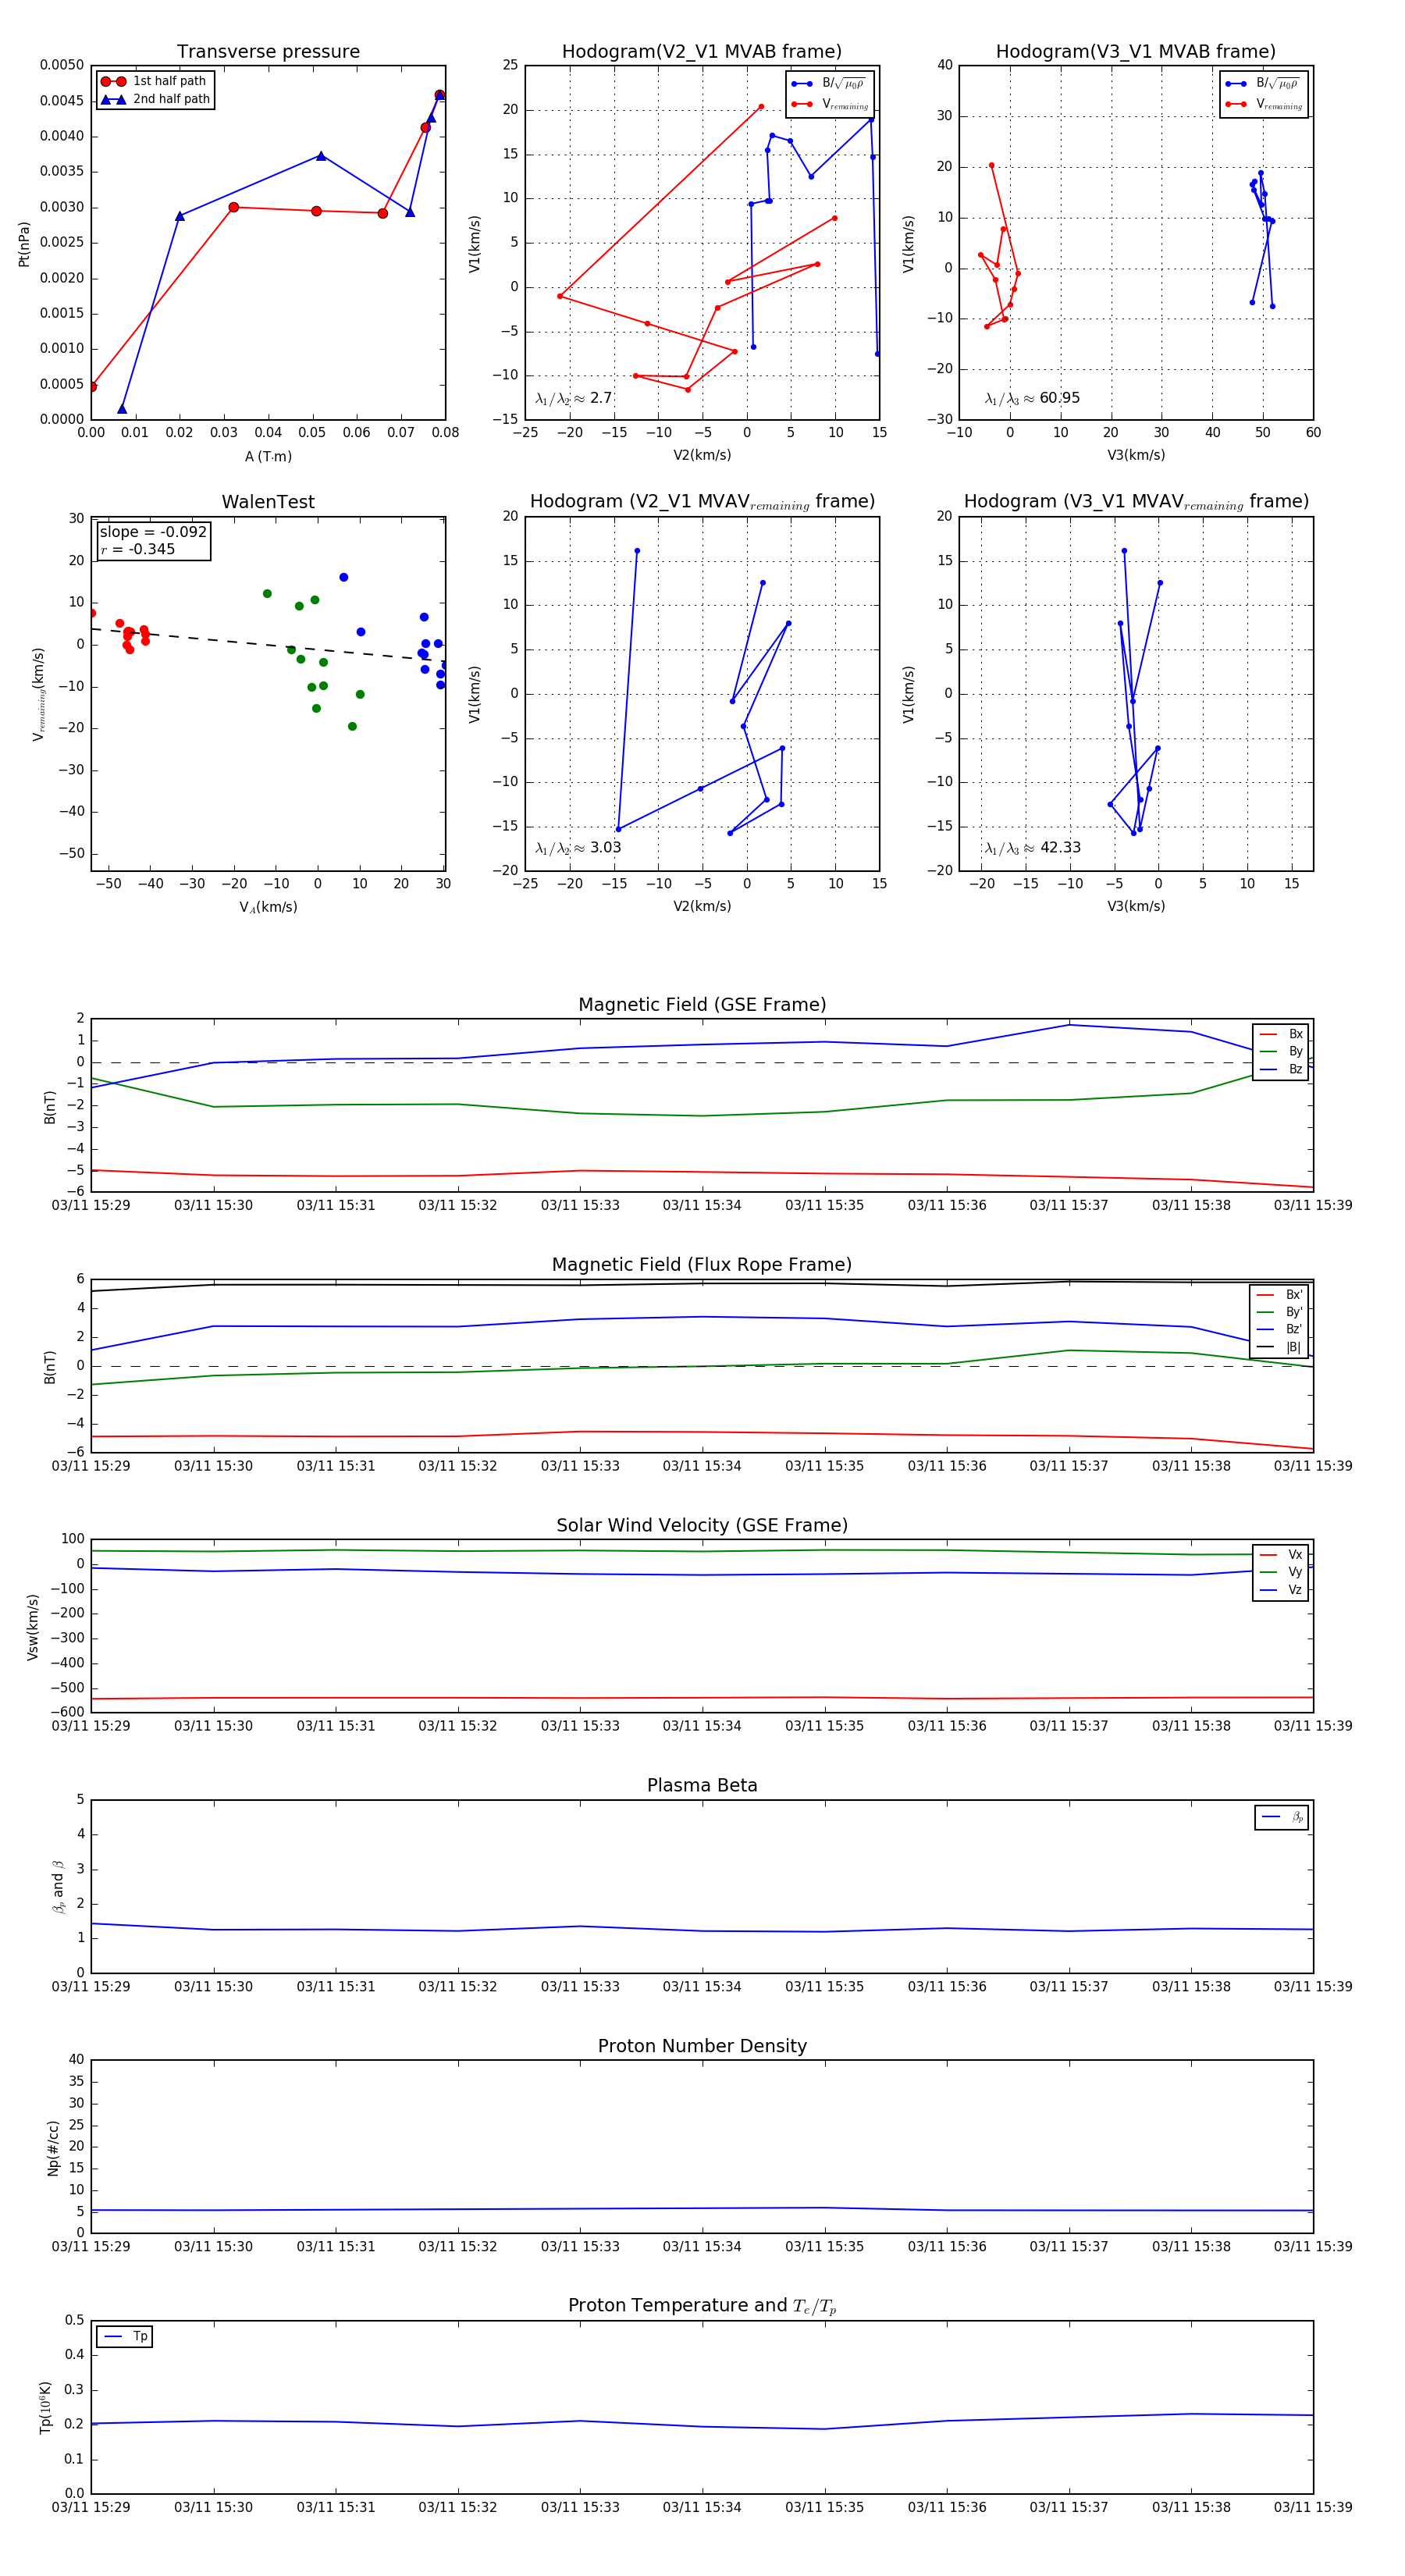The width and height of the screenshot is (1405, 2576).
Task: Select the Vz legend entry in solar wind plot
Action: (1281, 1590)
